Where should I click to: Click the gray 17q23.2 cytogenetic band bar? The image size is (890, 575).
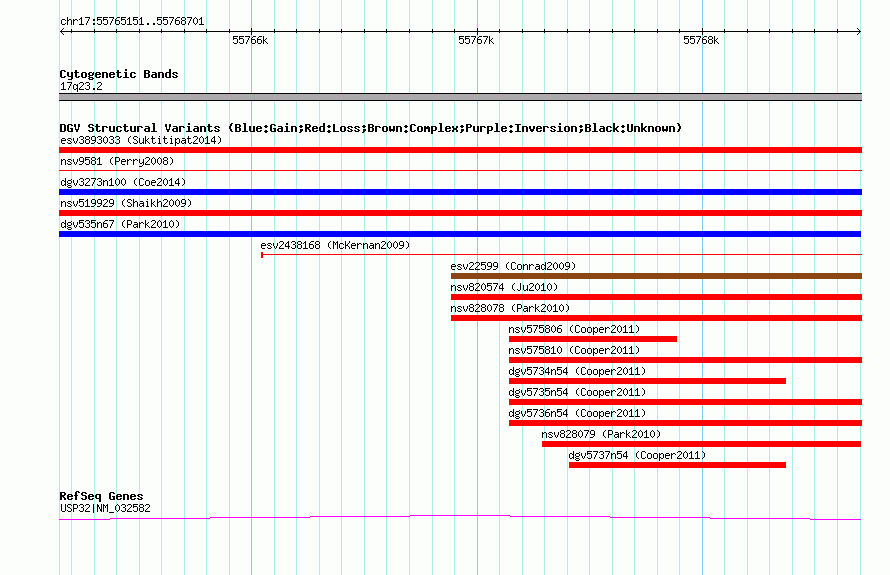460,97
